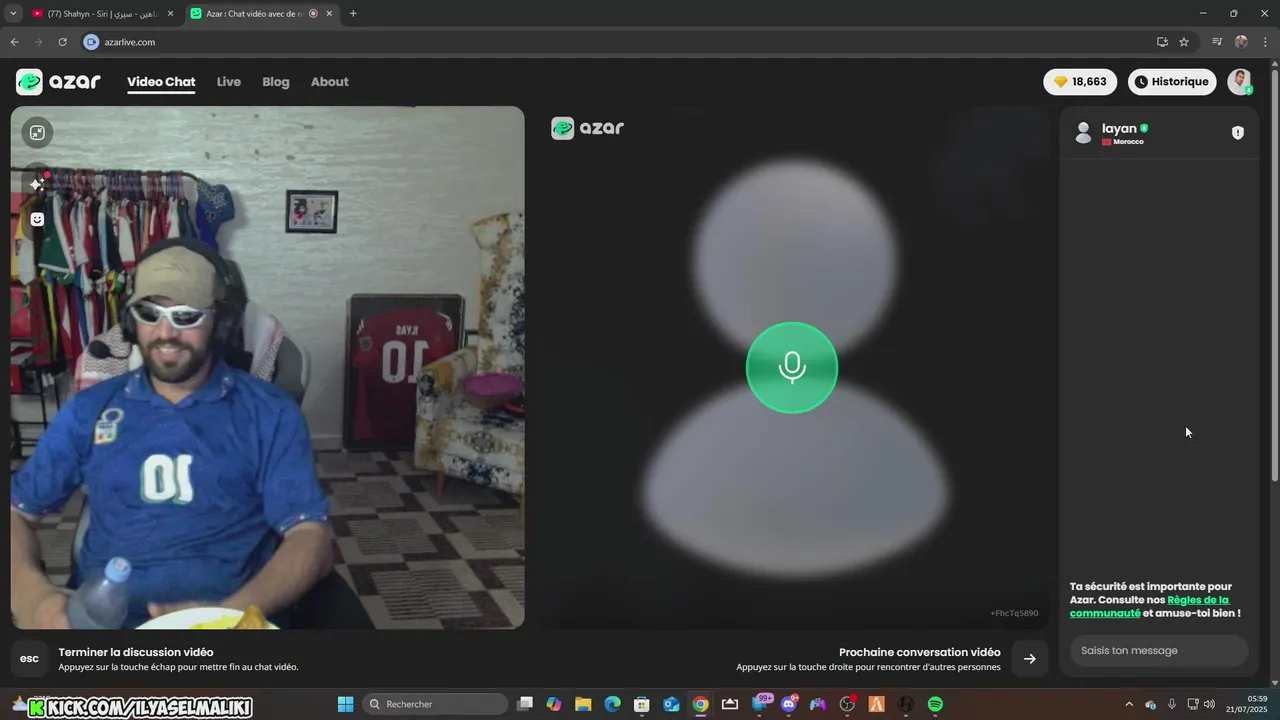Open layan's profile picture
1280x720 pixels.
pos(1083,133)
